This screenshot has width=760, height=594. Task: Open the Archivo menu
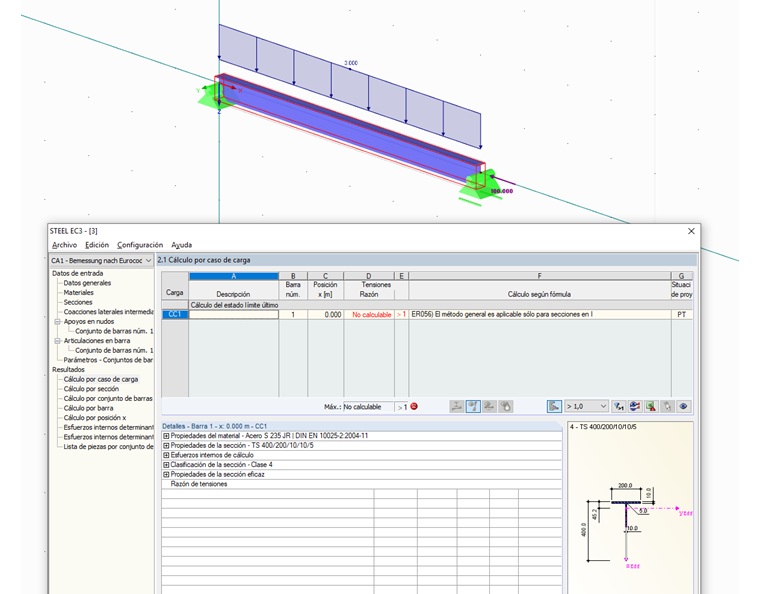pos(64,245)
